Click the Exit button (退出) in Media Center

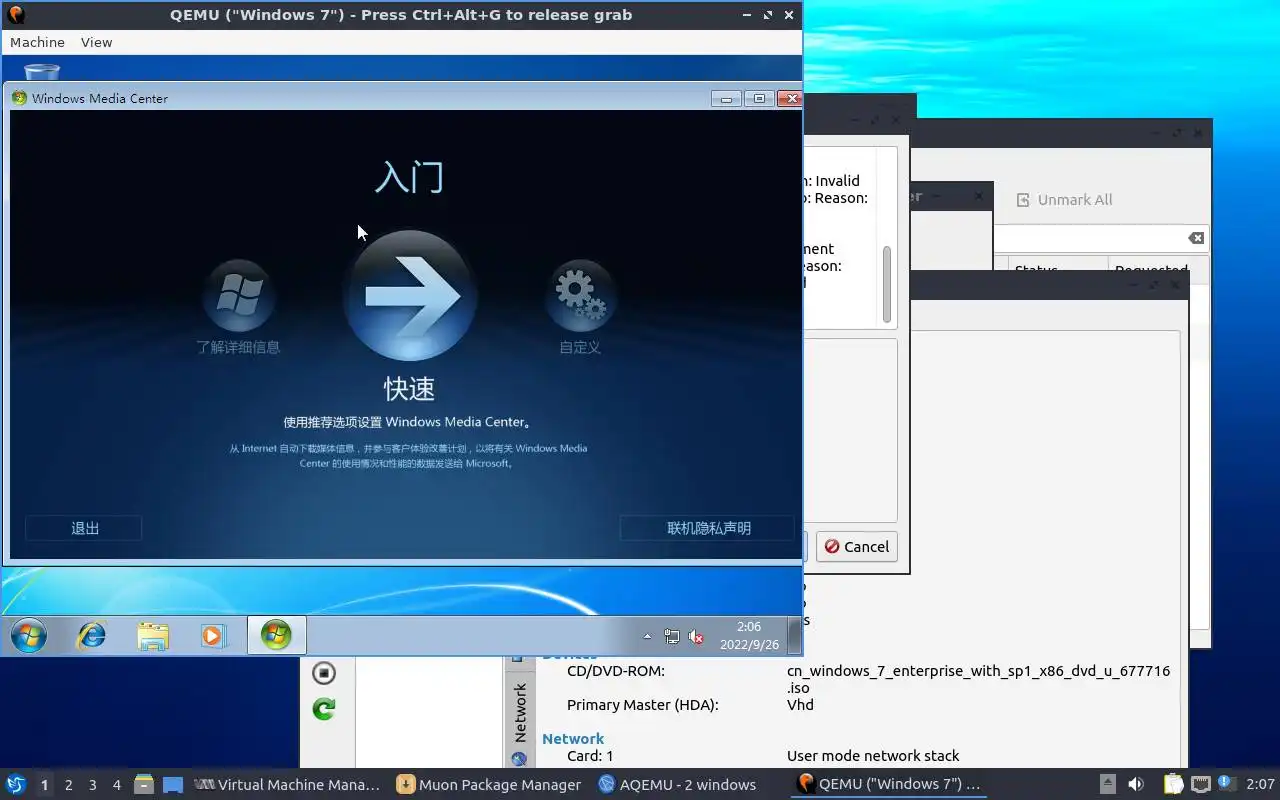(84, 528)
